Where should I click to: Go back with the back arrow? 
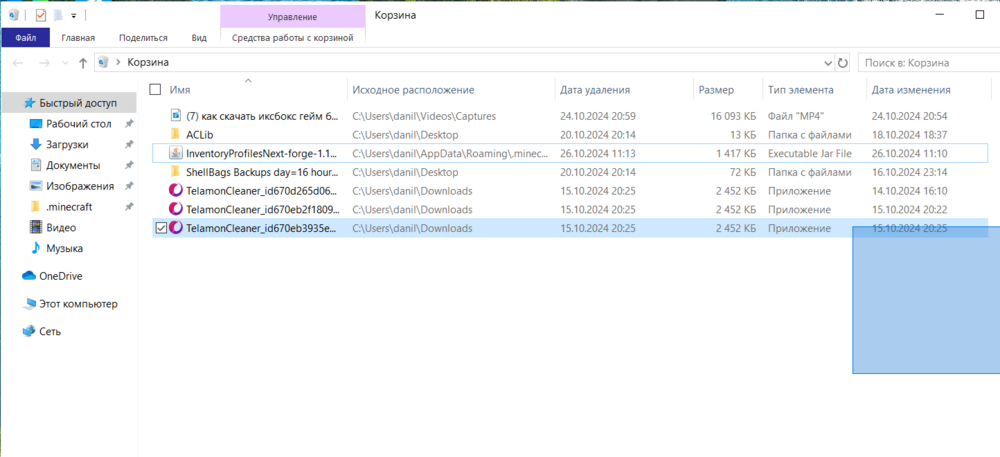pos(18,63)
